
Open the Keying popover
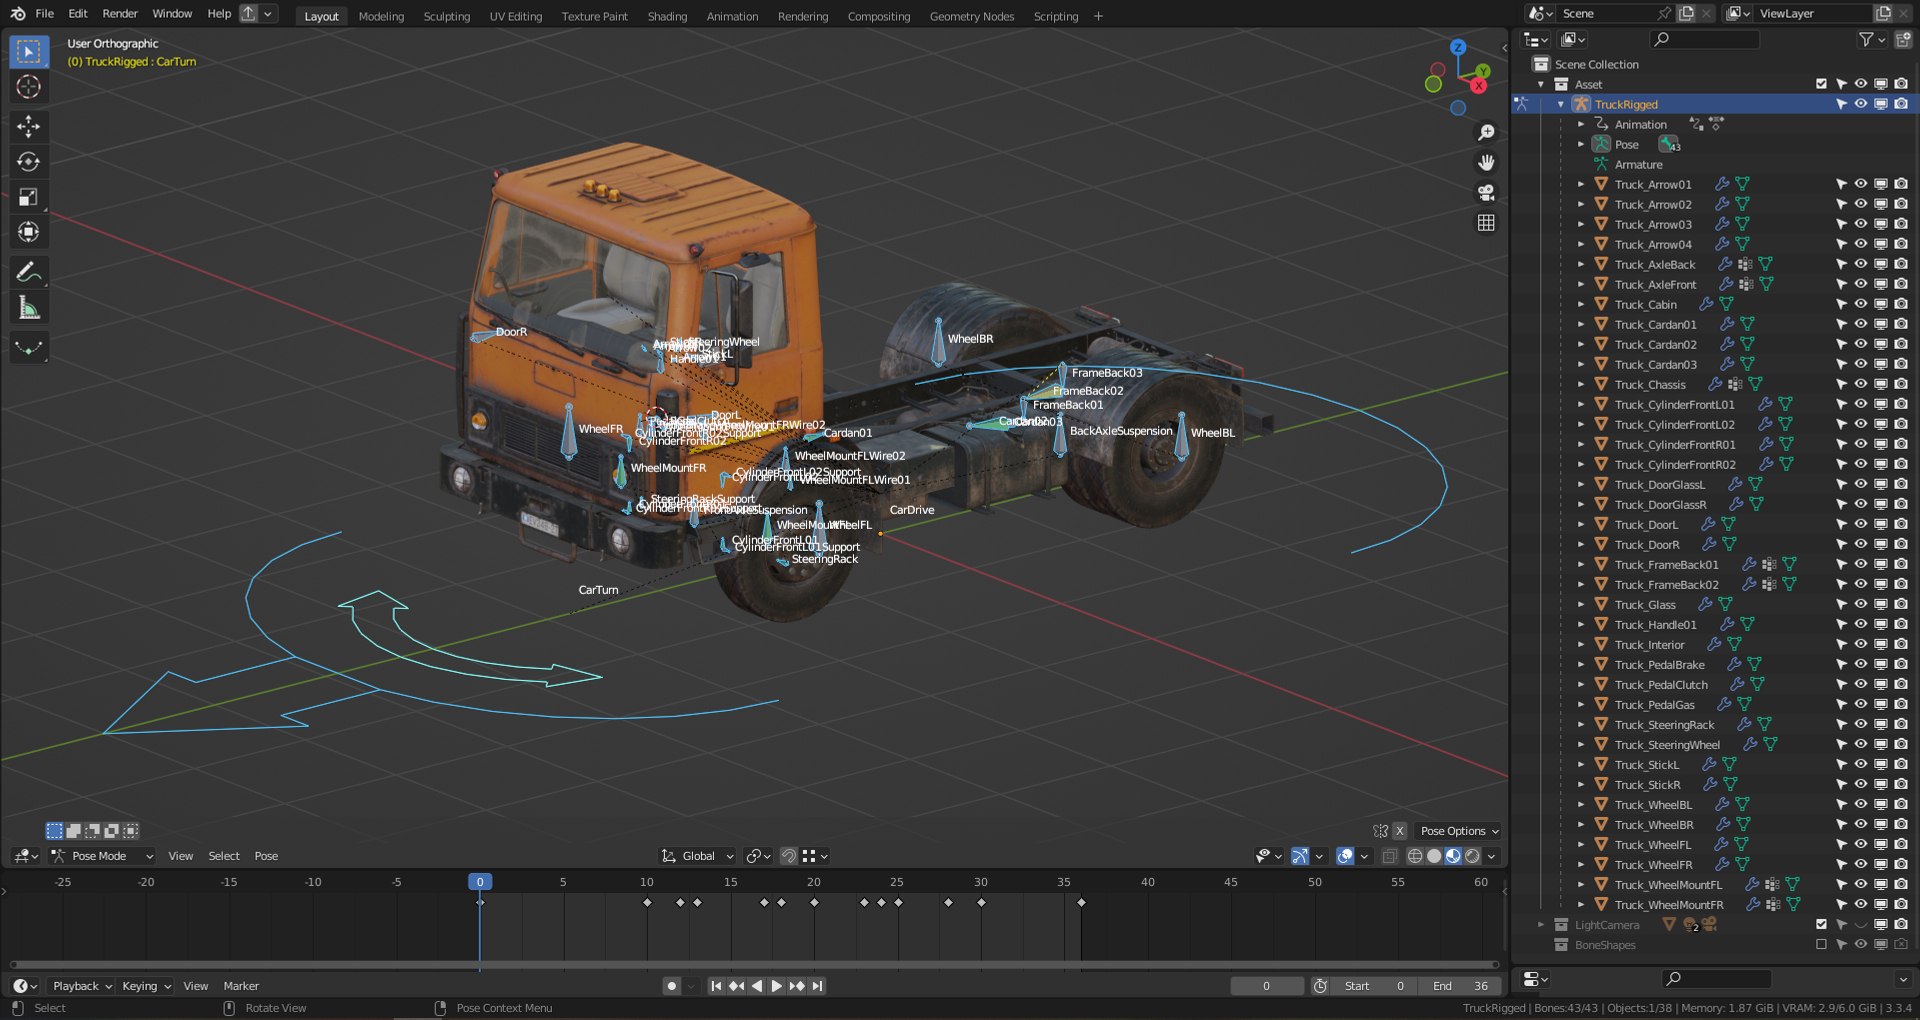point(146,986)
